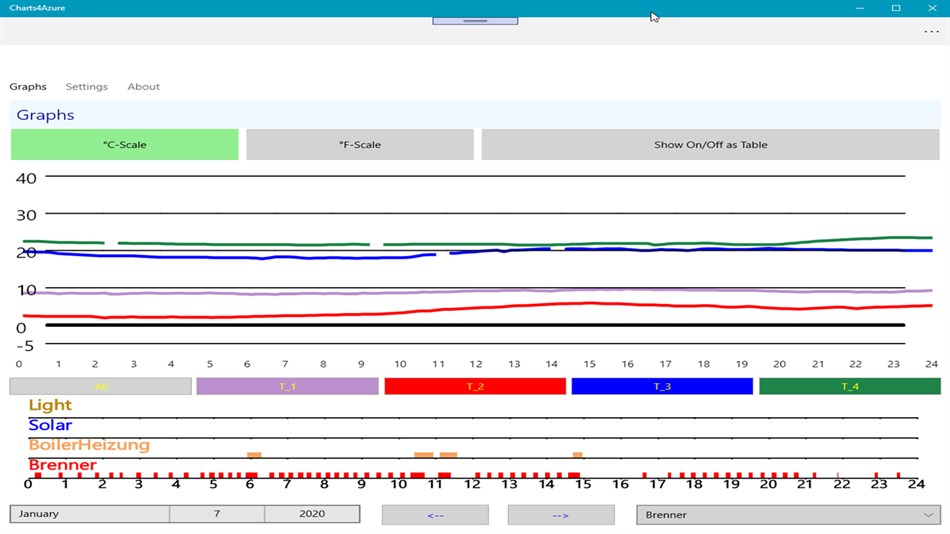
Task: Click the top handle bar under the title
Action: tap(475, 21)
